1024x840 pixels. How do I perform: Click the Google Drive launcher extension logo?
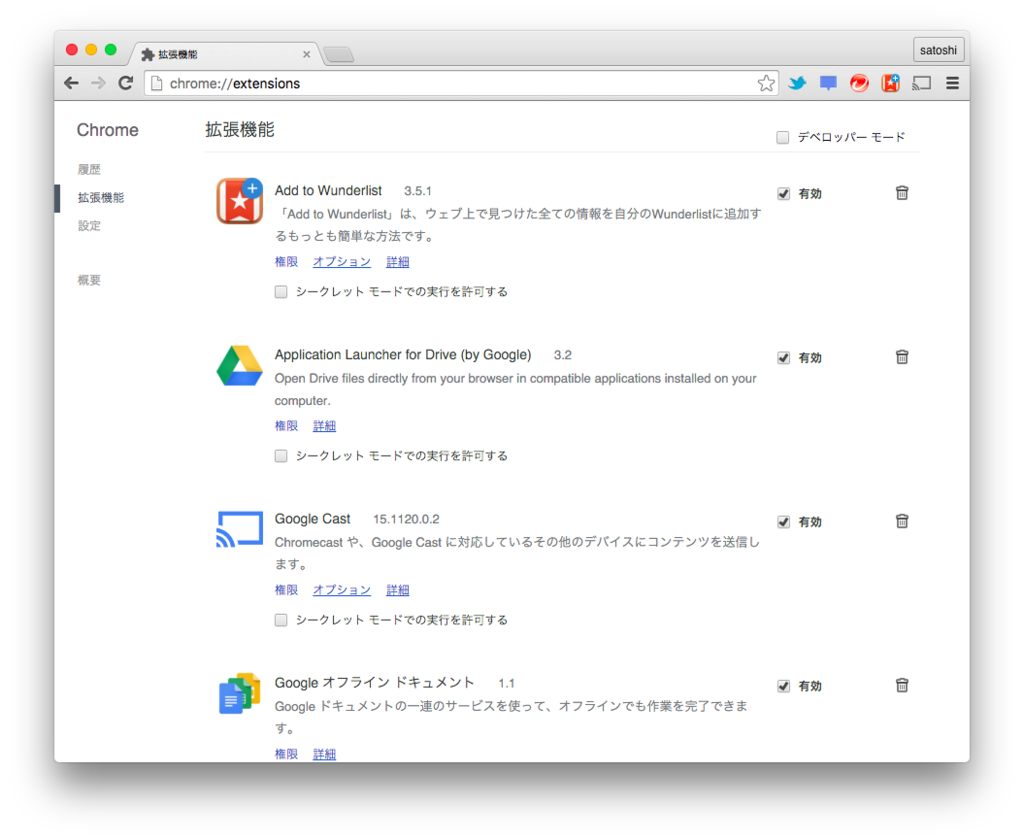tap(240, 365)
